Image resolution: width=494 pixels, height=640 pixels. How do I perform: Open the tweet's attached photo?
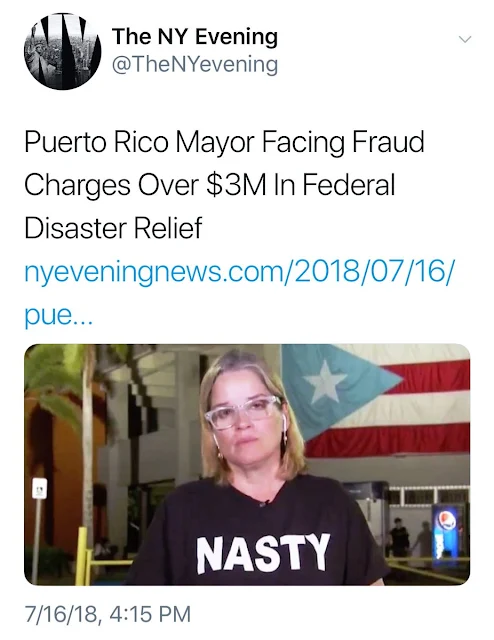pyautogui.click(x=247, y=464)
